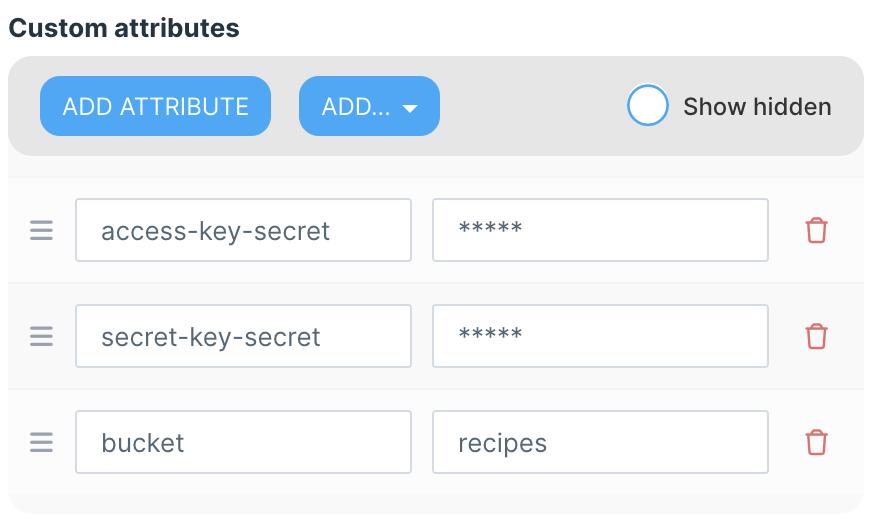Image resolution: width=878 pixels, height=528 pixels.
Task: Edit the recipes value field
Action: point(600,442)
